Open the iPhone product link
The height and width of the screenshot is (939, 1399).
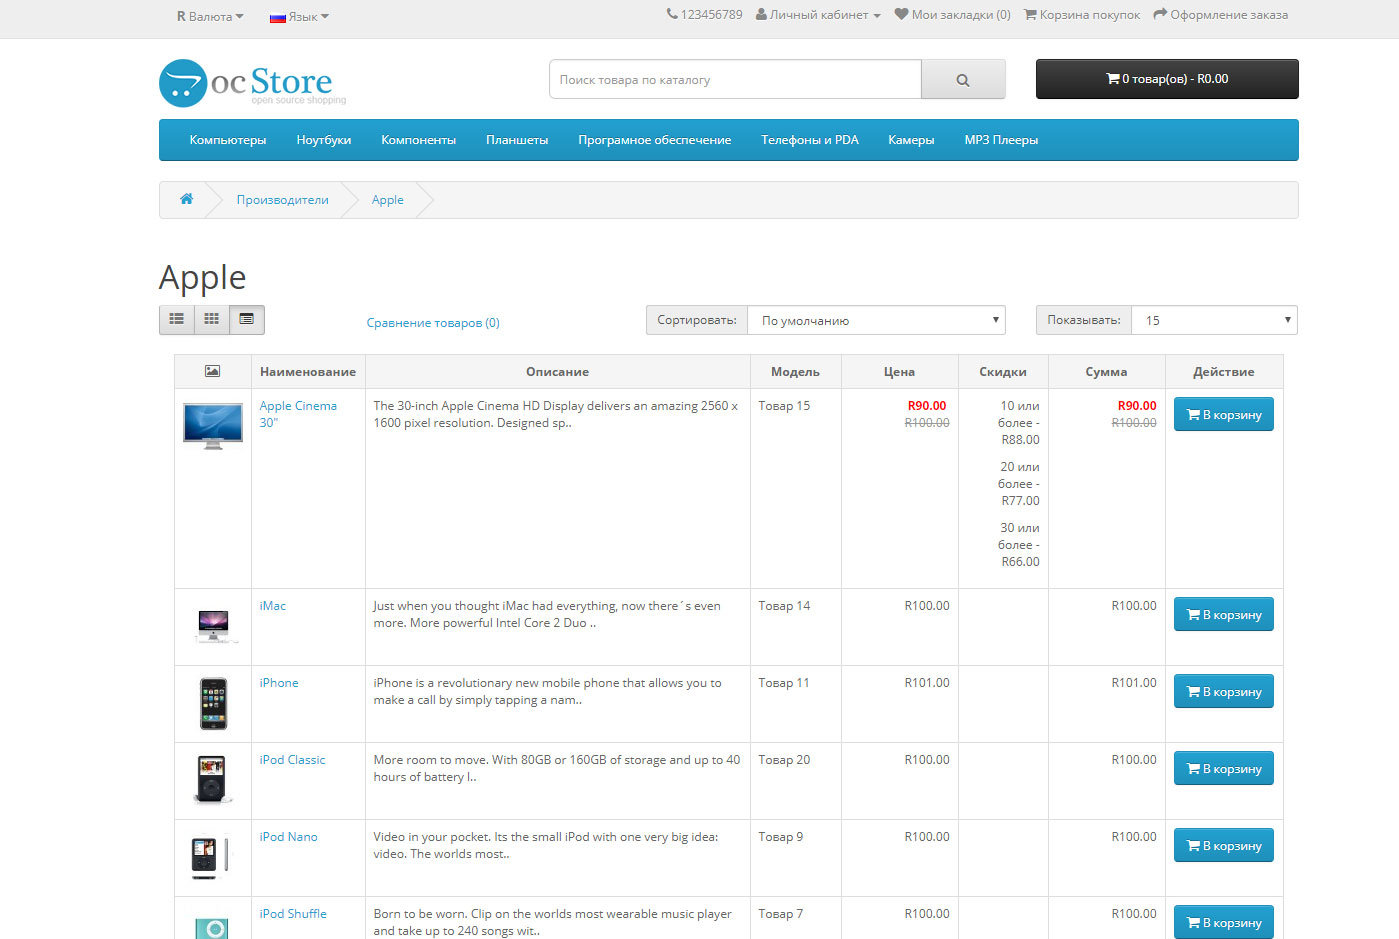tap(279, 683)
